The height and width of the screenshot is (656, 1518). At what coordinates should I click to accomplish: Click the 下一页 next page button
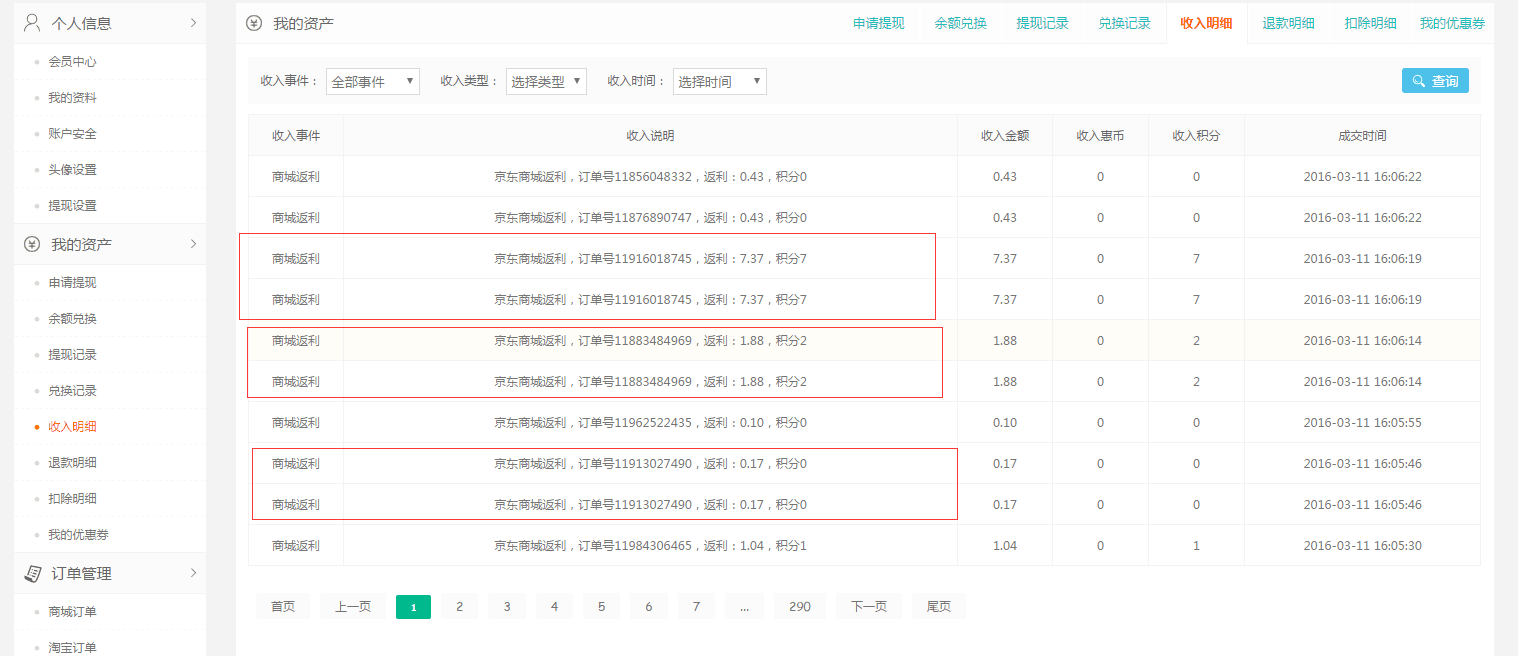coord(869,606)
